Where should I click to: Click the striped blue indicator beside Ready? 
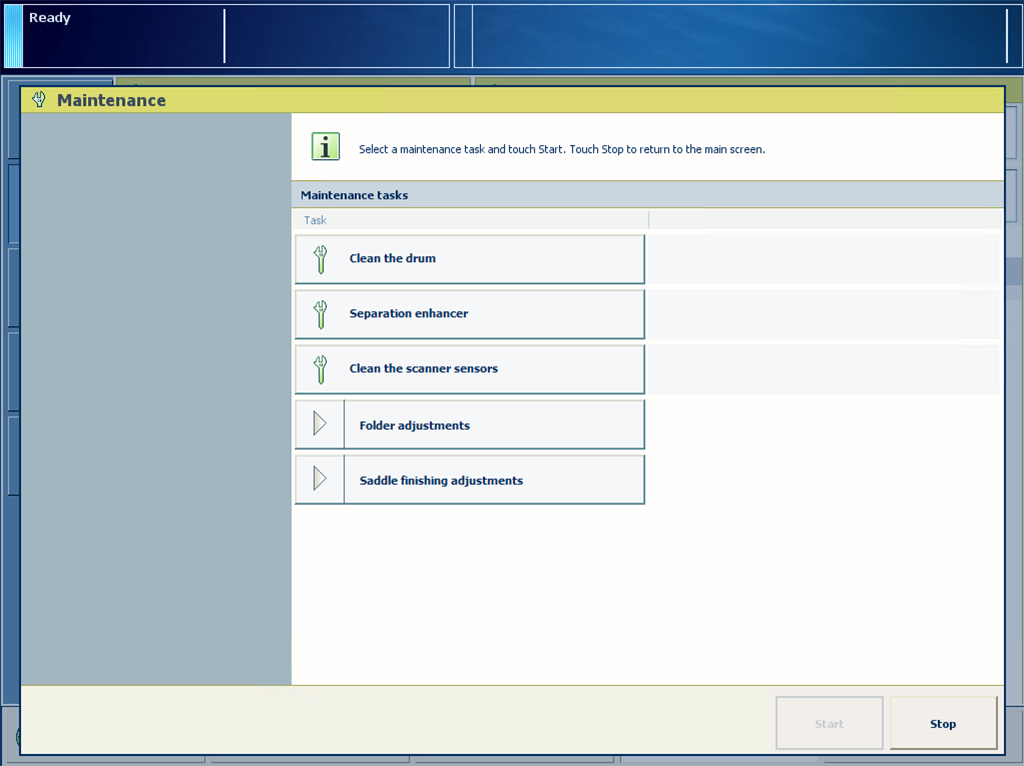coord(13,36)
